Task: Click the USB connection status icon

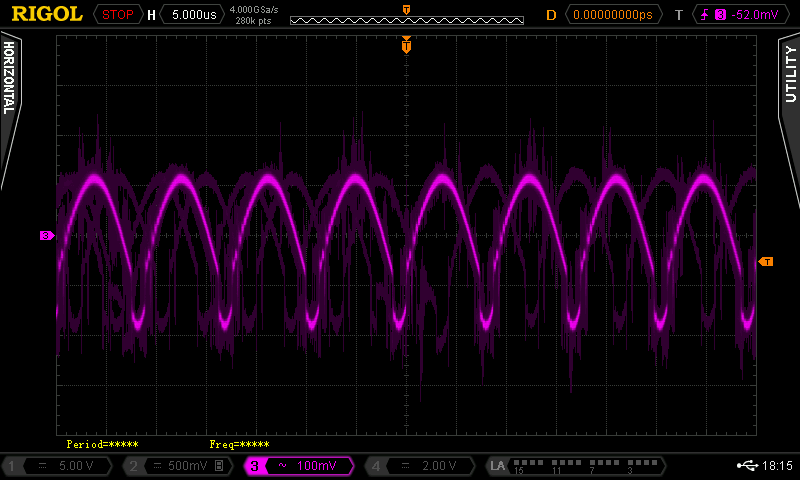Action: (746, 466)
